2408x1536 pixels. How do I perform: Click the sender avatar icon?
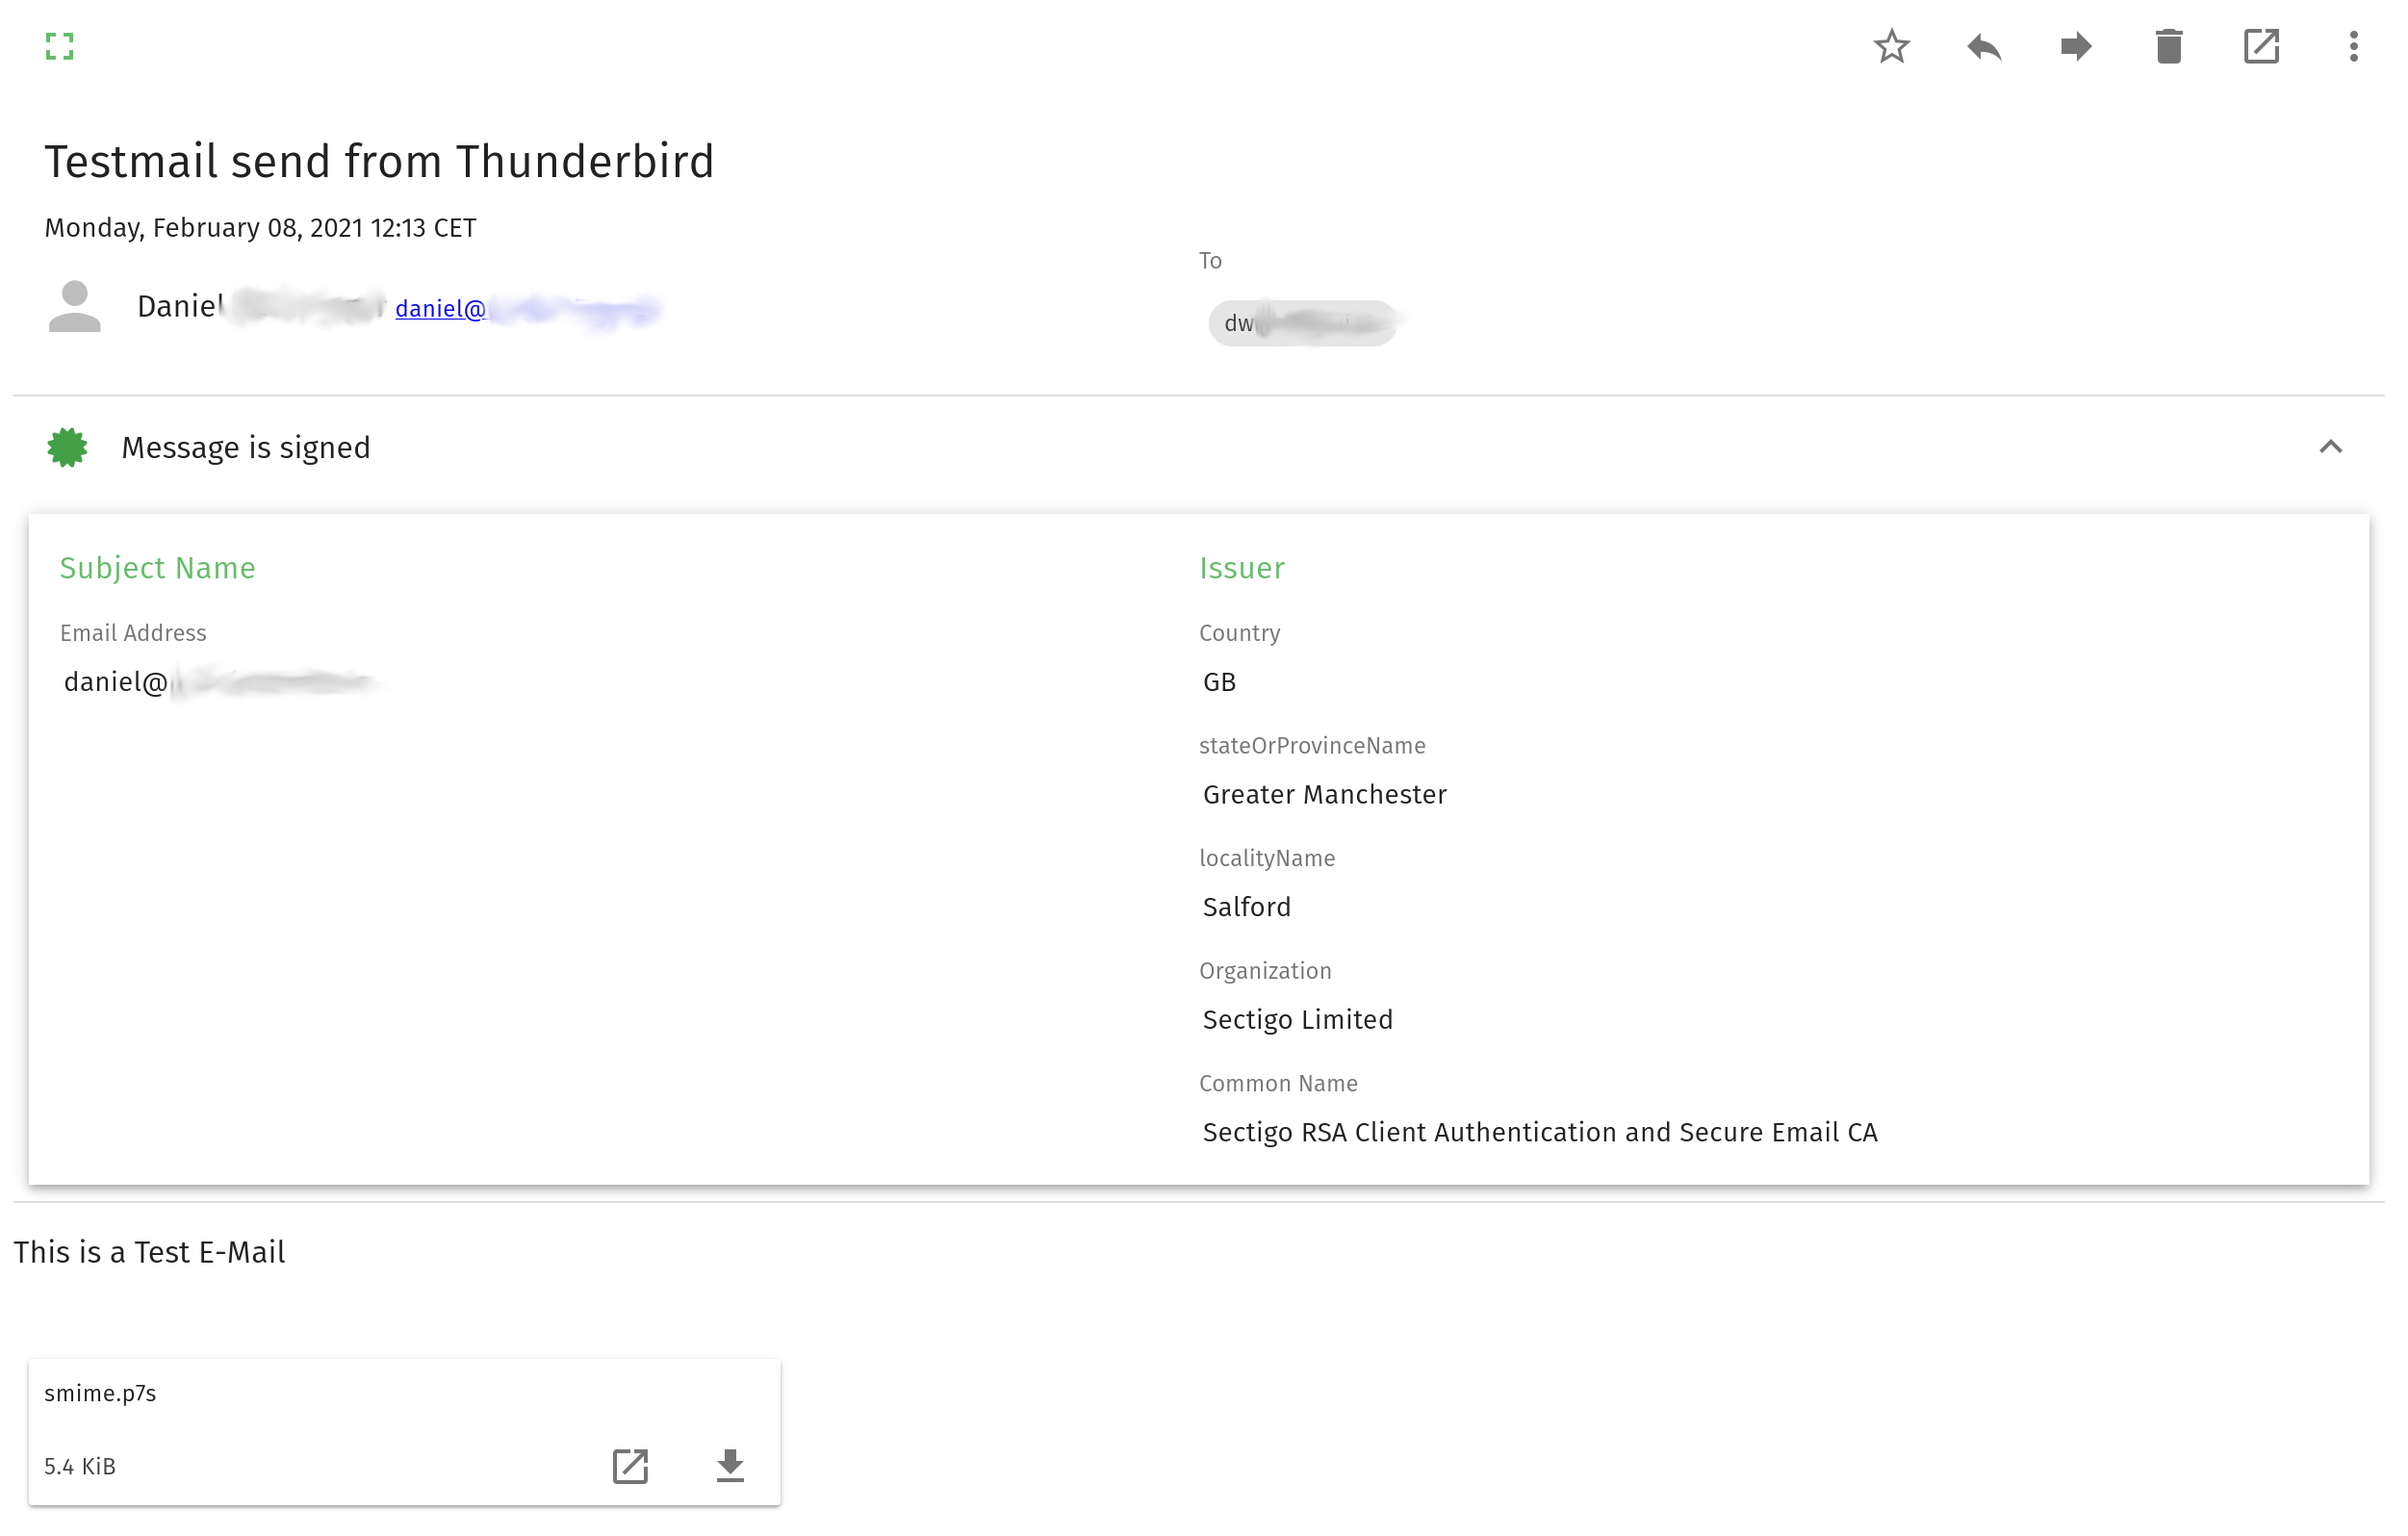coord(75,306)
